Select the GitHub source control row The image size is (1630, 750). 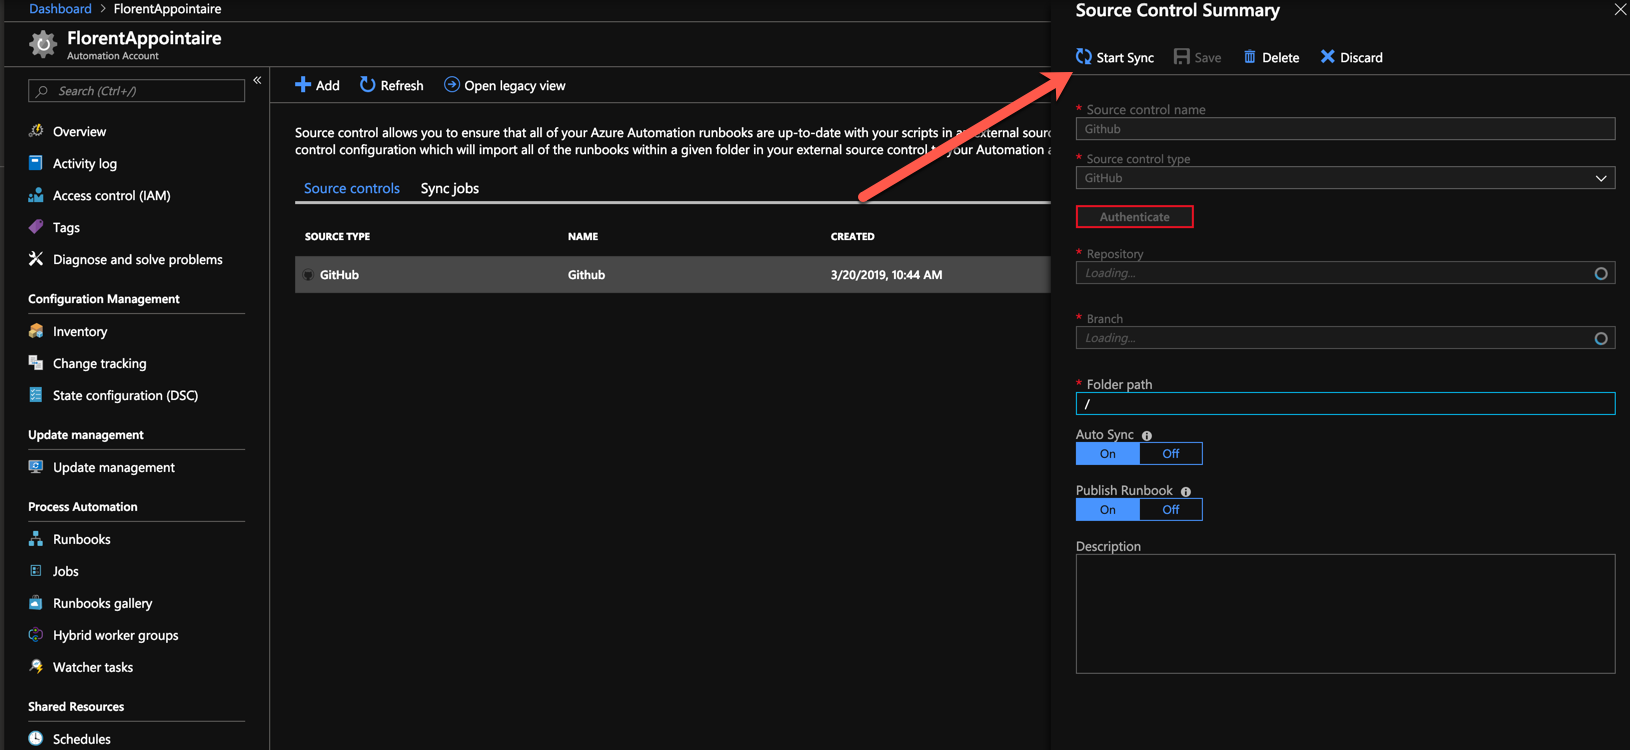(672, 275)
